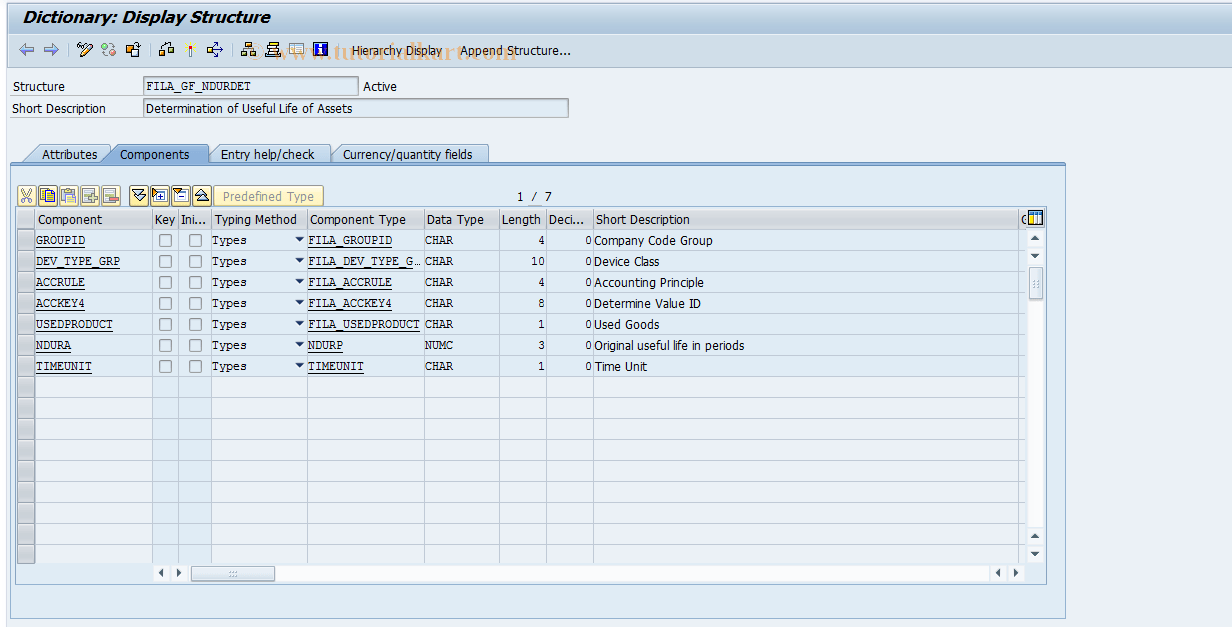Image resolution: width=1232 pixels, height=627 pixels.
Task: Open the Typing Method dropdown for USEDPRODUCT
Action: pos(298,324)
